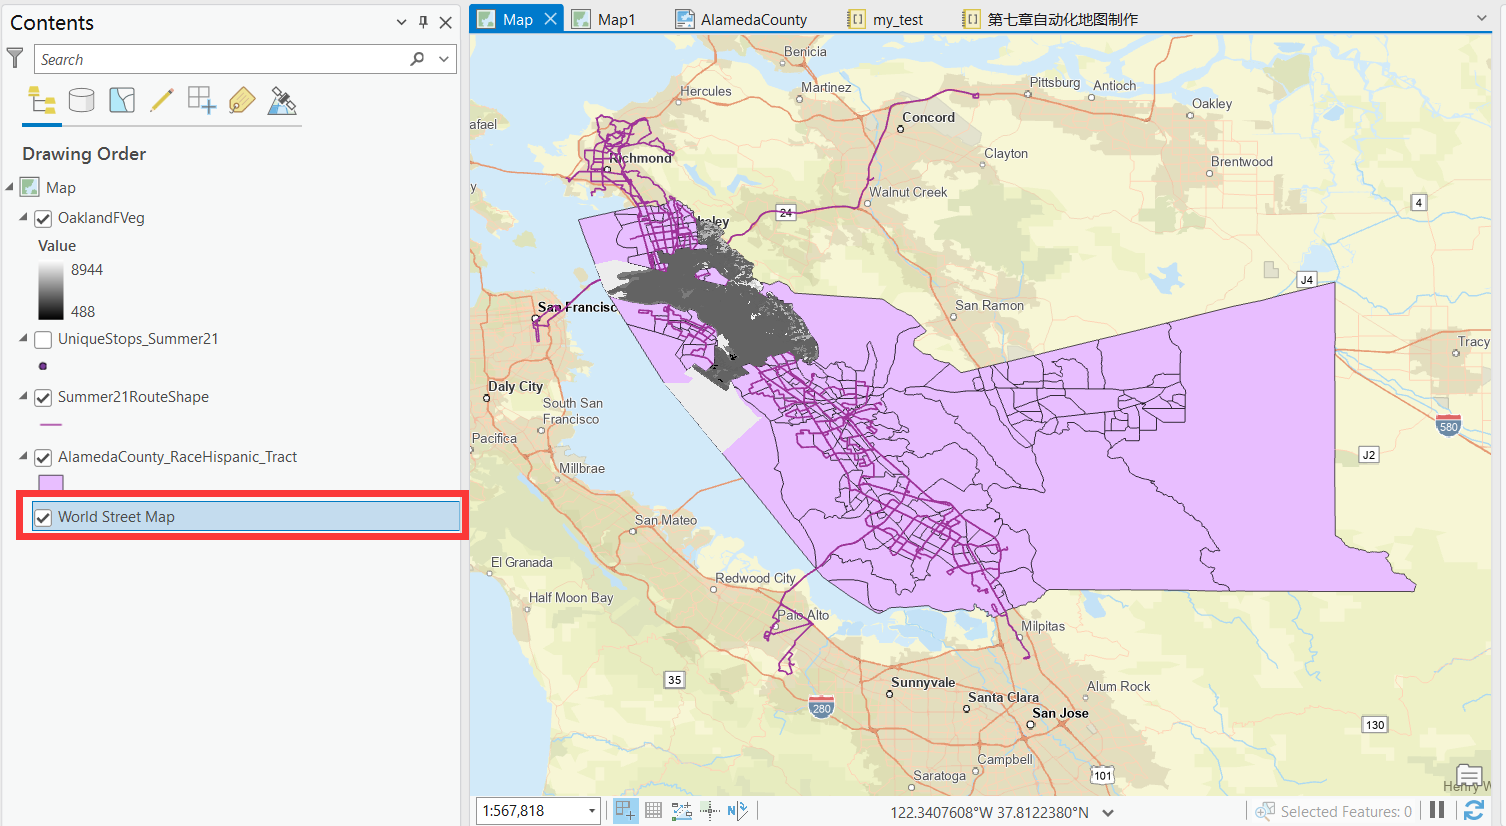Viewport: 1506px width, 826px height.
Task: Select the OaklandFVeg layer name
Action: (101, 217)
